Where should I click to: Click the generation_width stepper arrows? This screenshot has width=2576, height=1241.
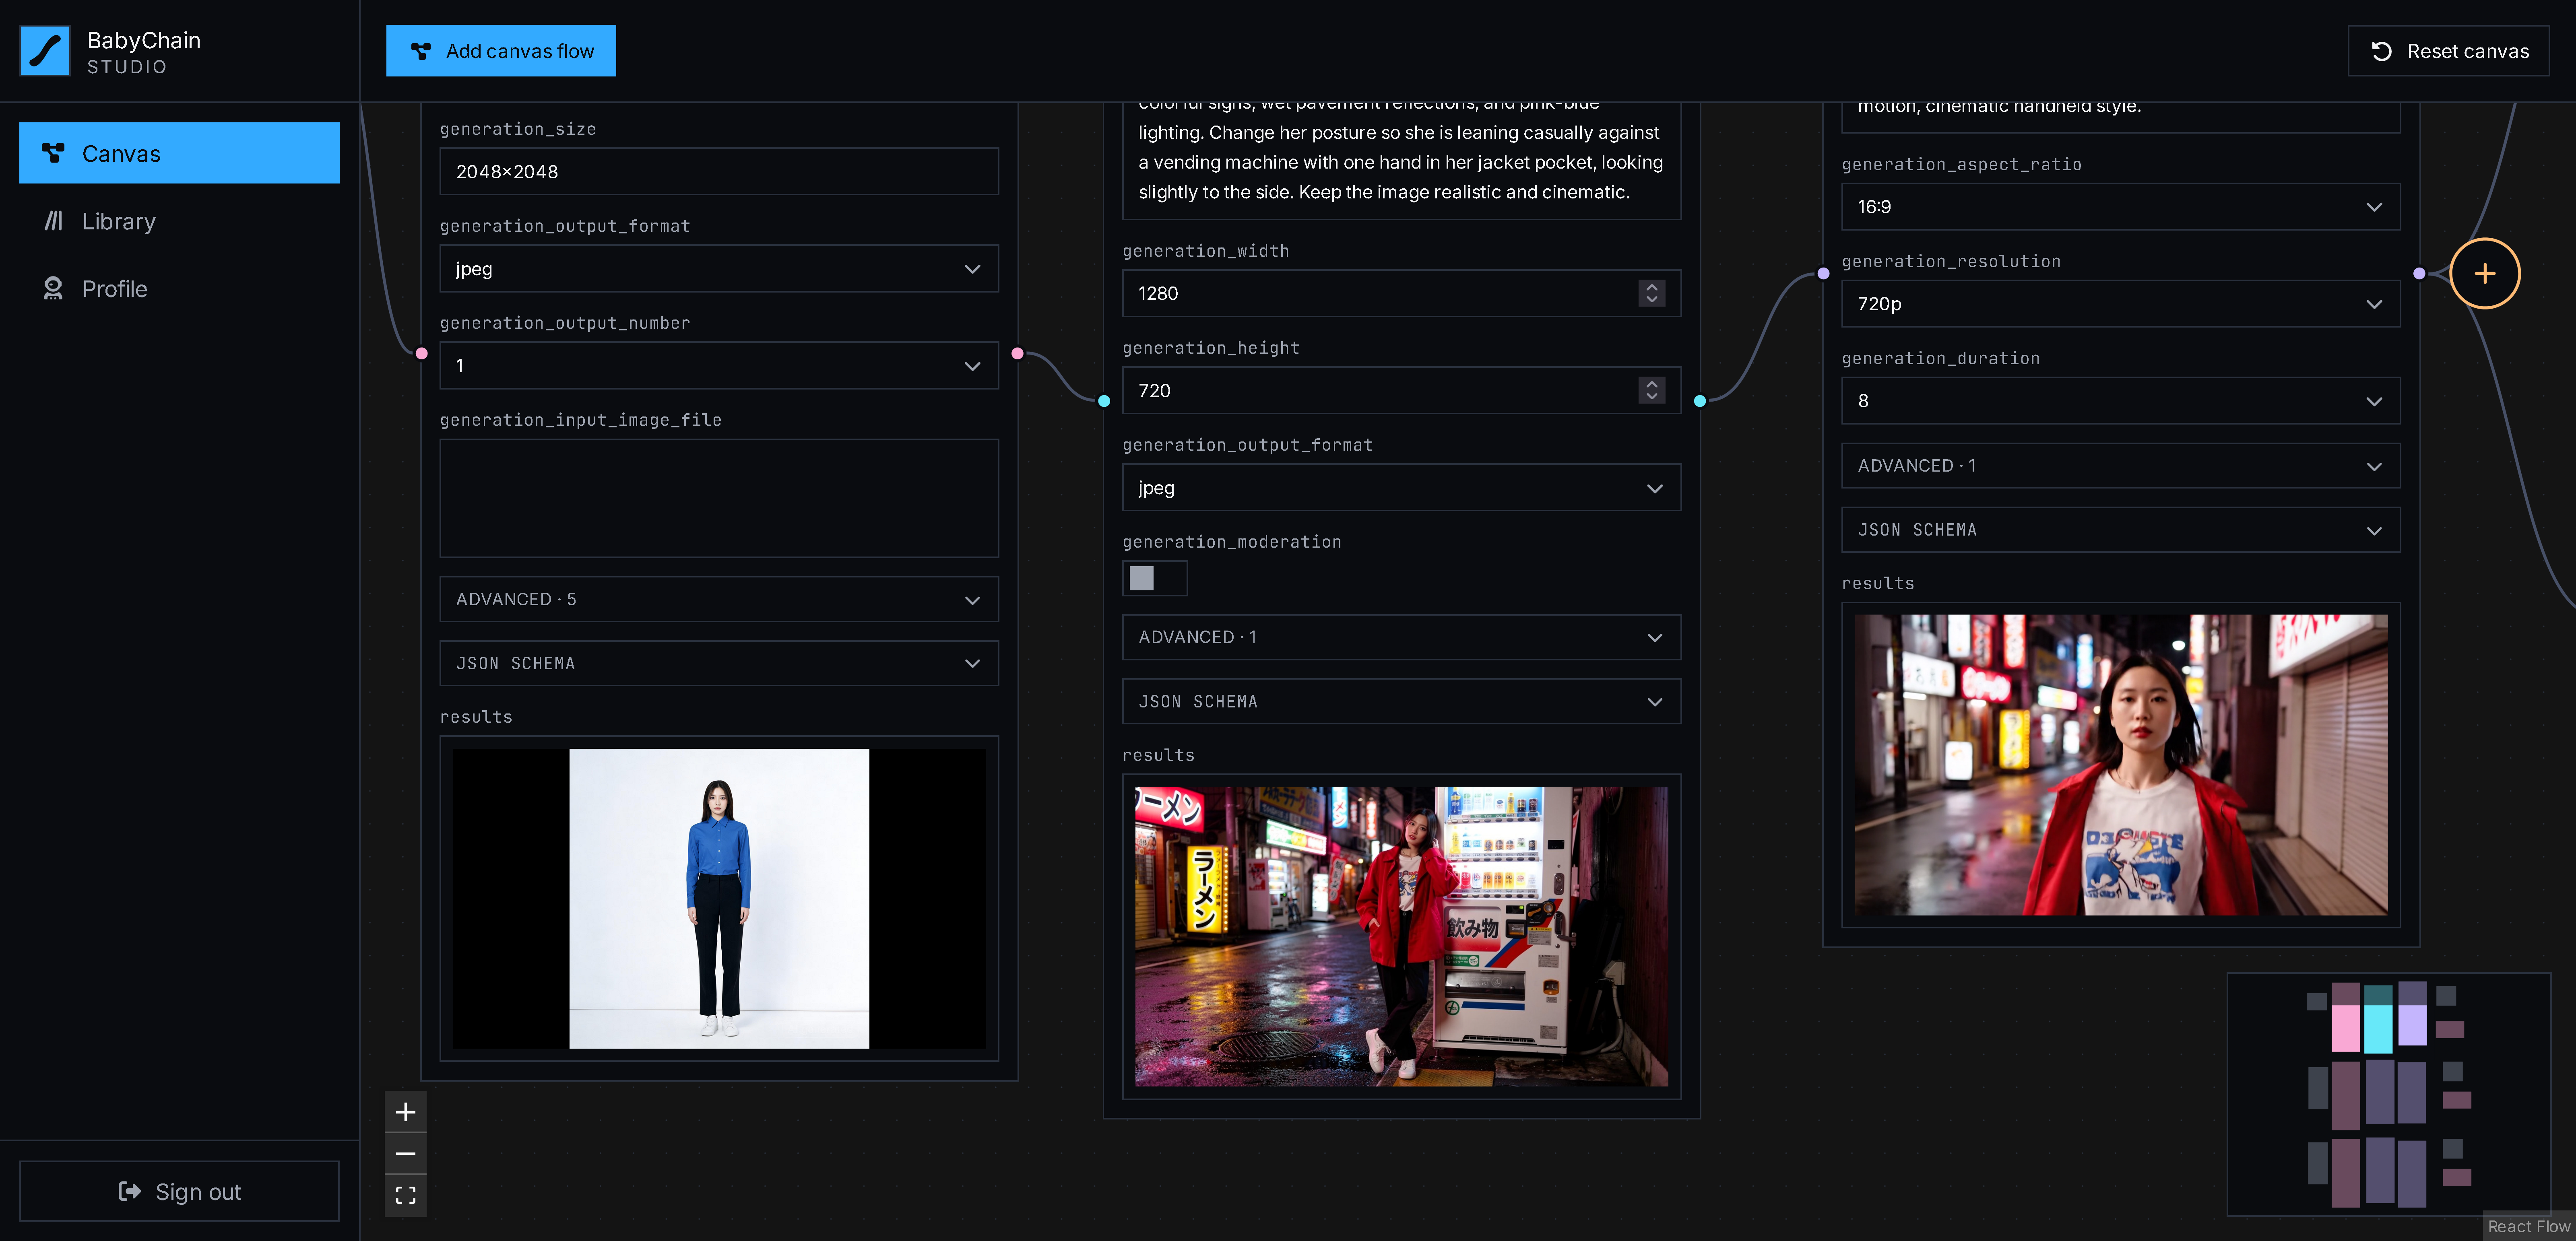tap(1652, 293)
